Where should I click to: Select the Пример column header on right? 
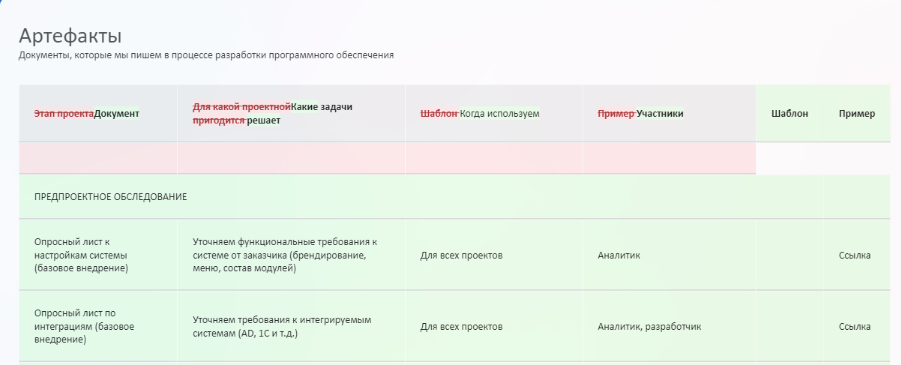click(857, 113)
